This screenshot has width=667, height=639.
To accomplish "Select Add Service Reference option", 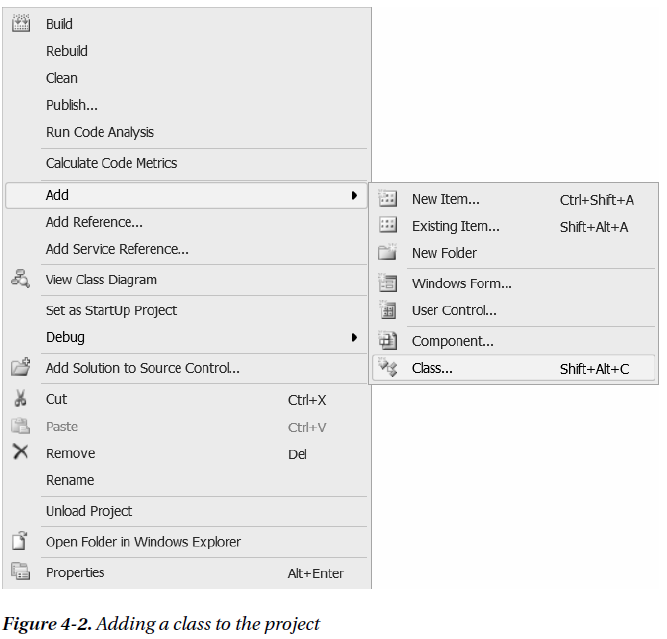I will coord(117,249).
